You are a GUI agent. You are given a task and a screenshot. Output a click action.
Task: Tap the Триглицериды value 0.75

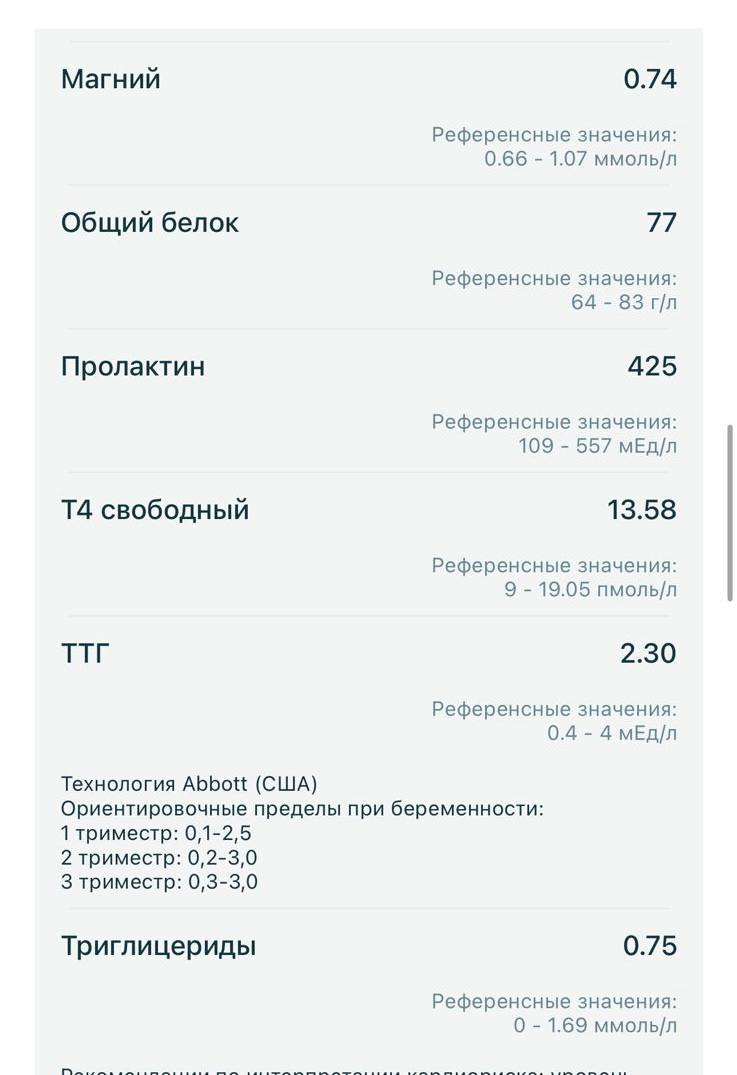650,945
